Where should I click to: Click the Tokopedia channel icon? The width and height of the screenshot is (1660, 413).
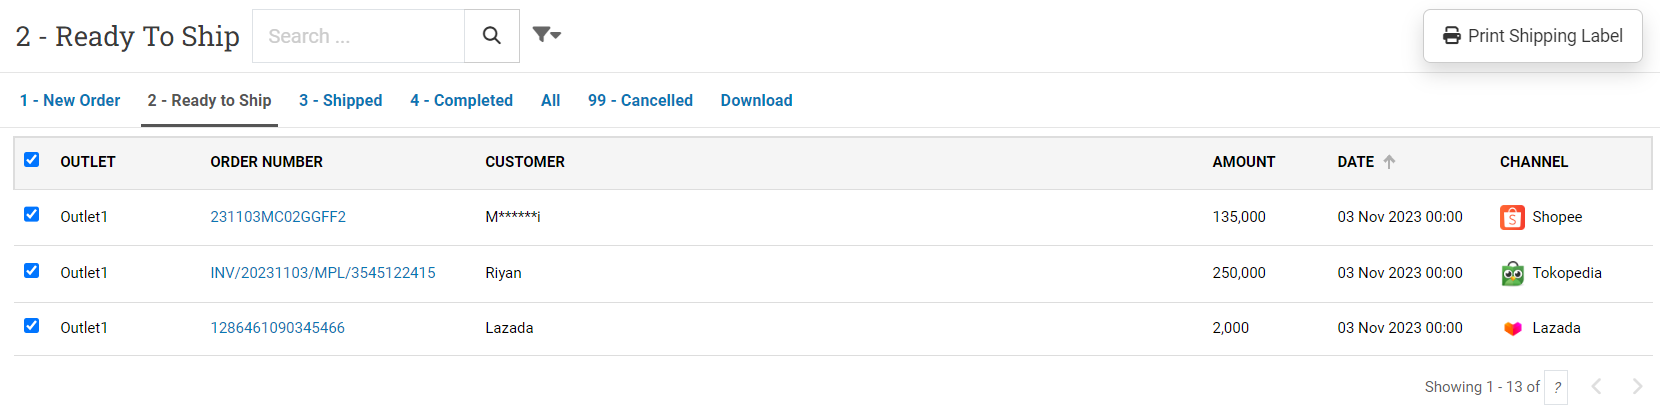[1512, 273]
